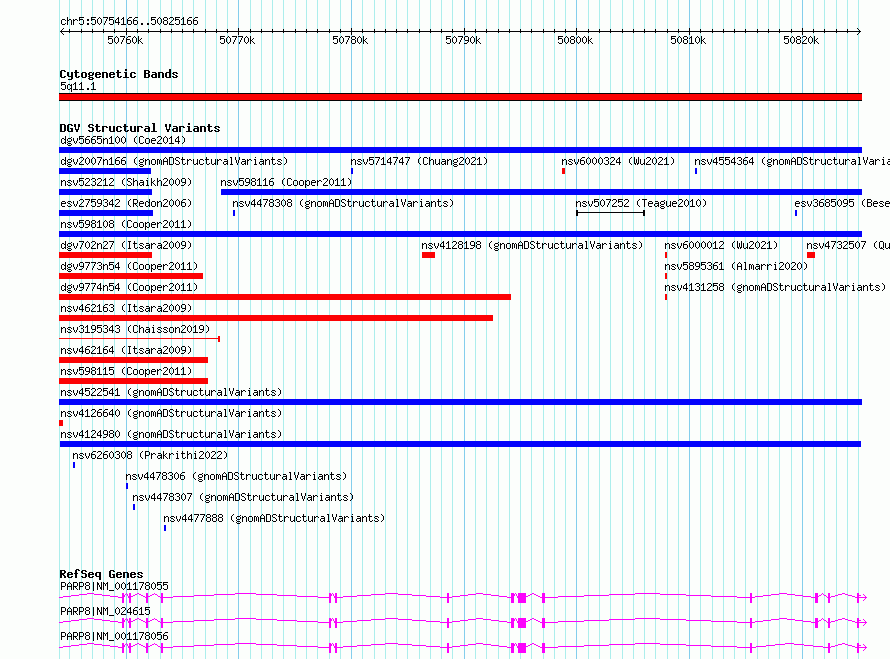Click PARP8|NM_001178056 gene label
890x659 pixels.
pos(114,636)
